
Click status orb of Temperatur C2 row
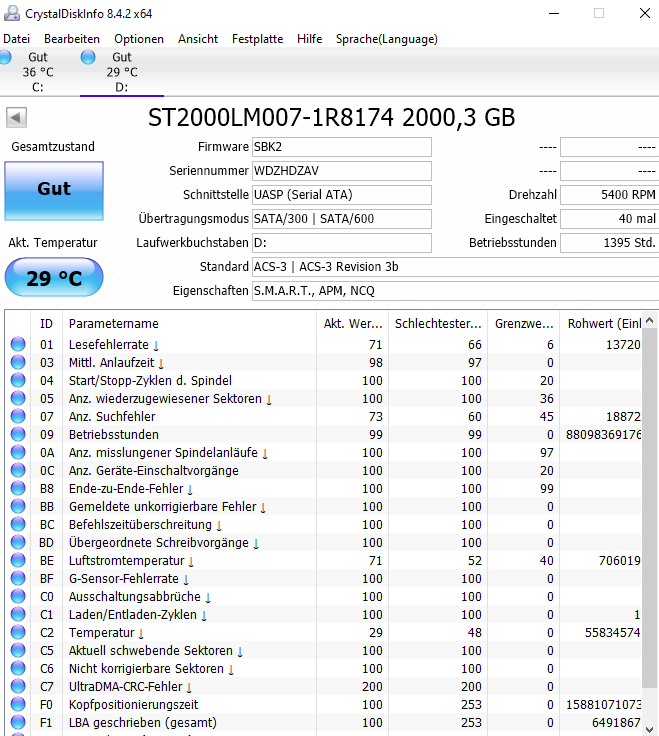(x=18, y=632)
